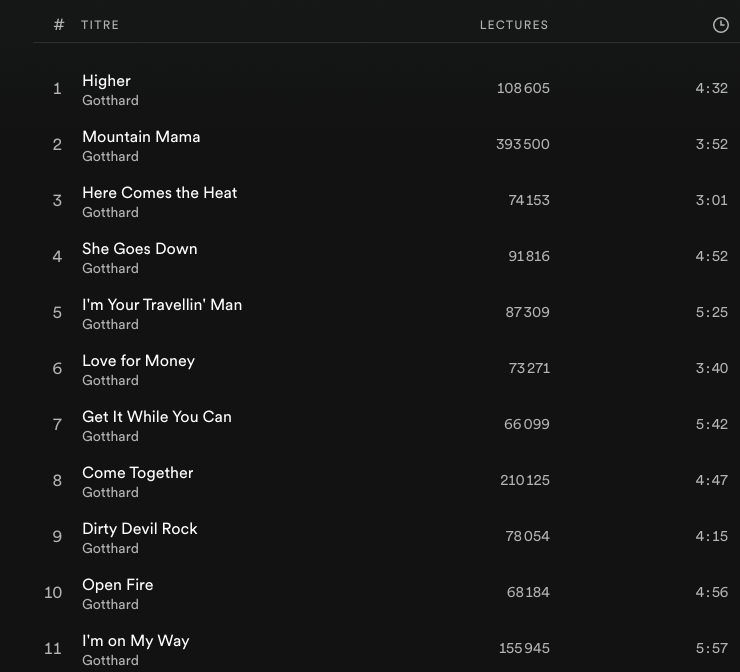Image resolution: width=740 pixels, height=672 pixels.
Task: Click track number 2 in the list
Action: point(57,145)
